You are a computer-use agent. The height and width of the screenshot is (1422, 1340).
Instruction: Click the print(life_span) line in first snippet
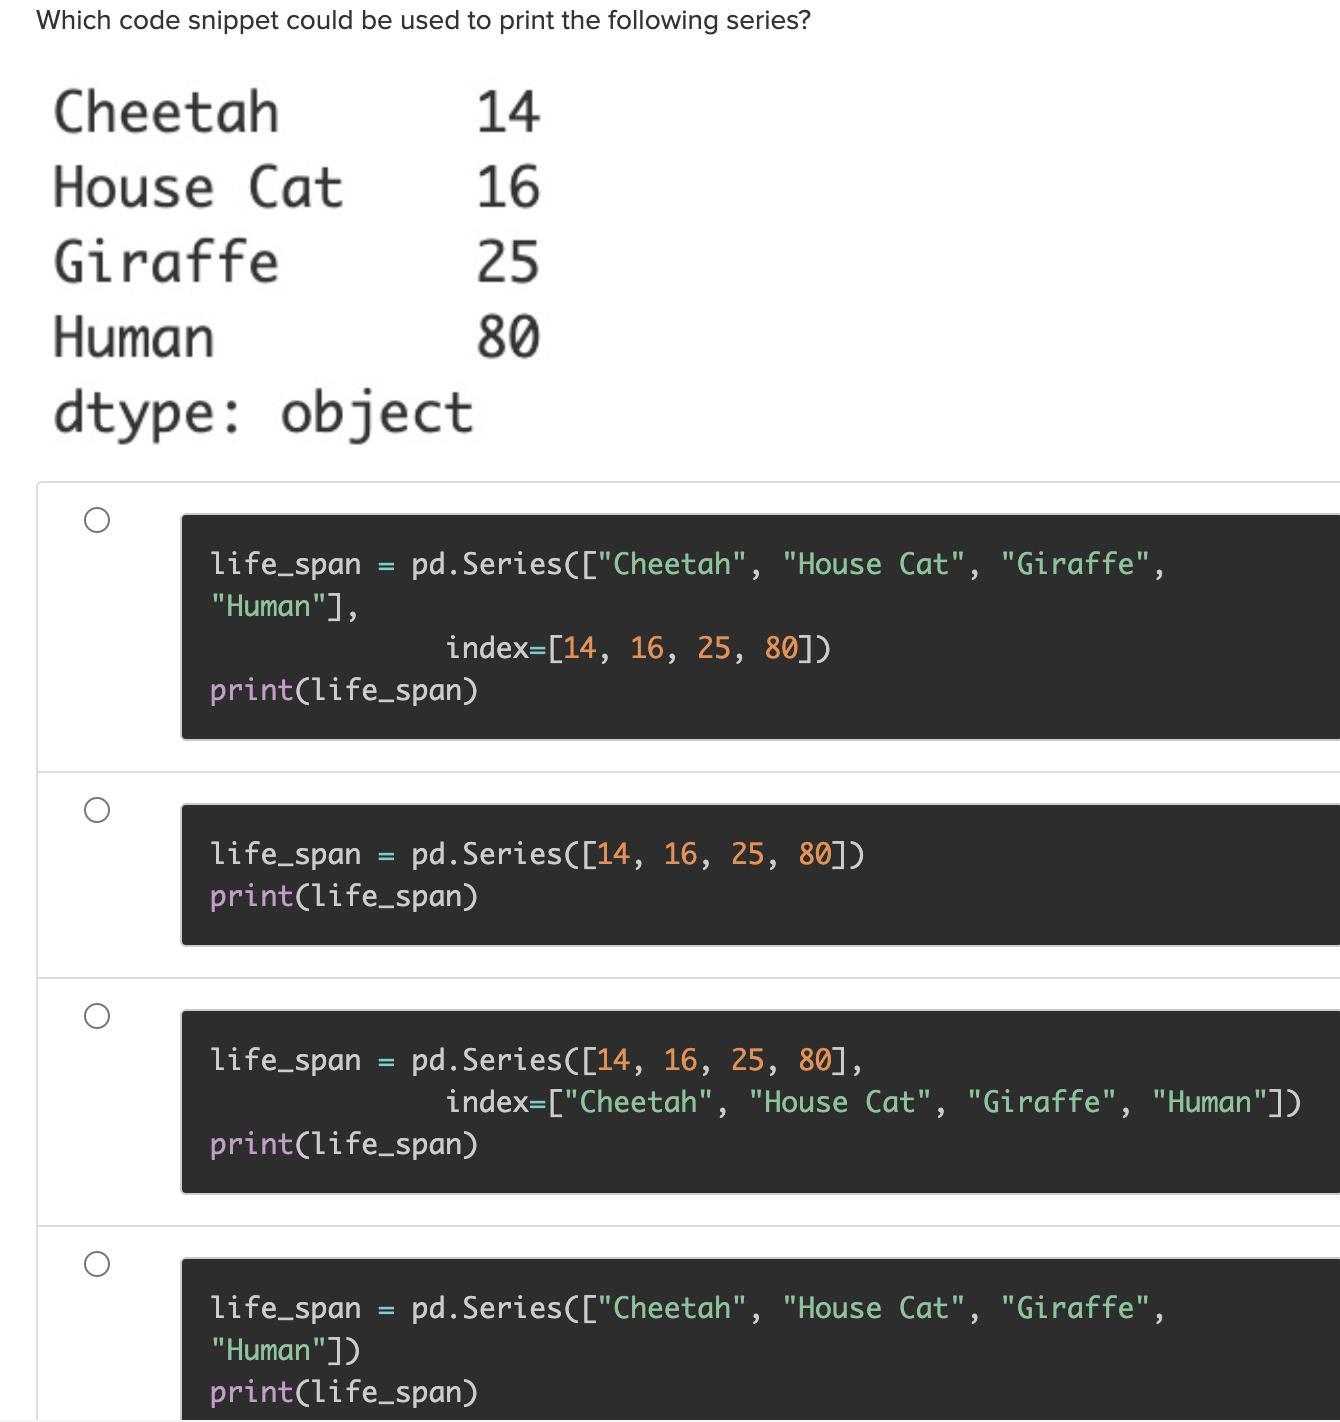344,690
